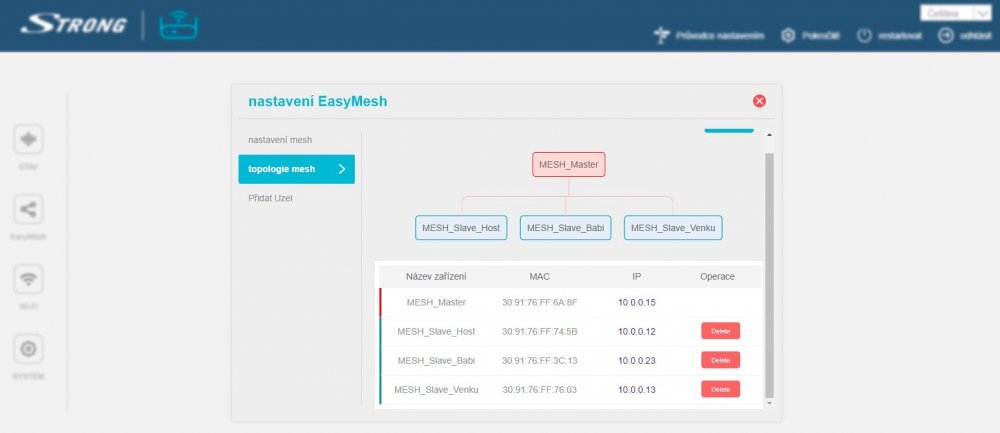Click IP address 10.0.0.23
This screenshot has height=433, width=1000.
click(x=636, y=360)
